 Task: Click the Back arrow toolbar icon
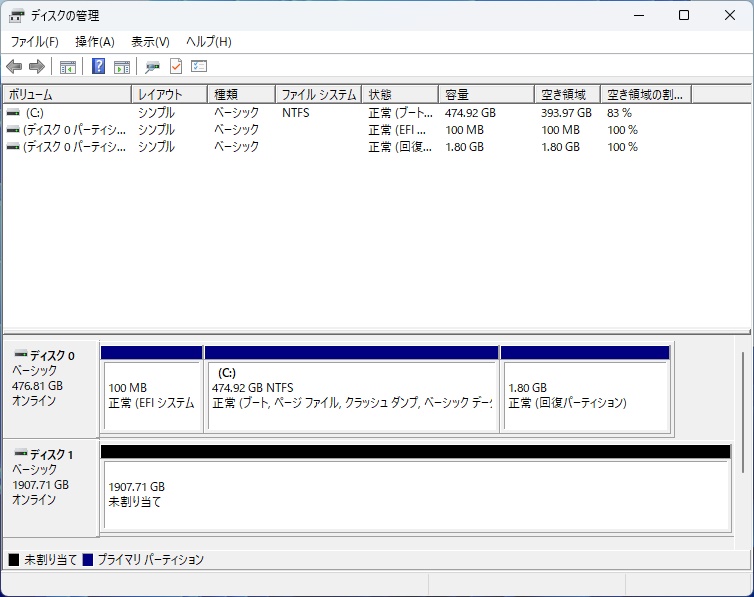pyautogui.click(x=14, y=67)
